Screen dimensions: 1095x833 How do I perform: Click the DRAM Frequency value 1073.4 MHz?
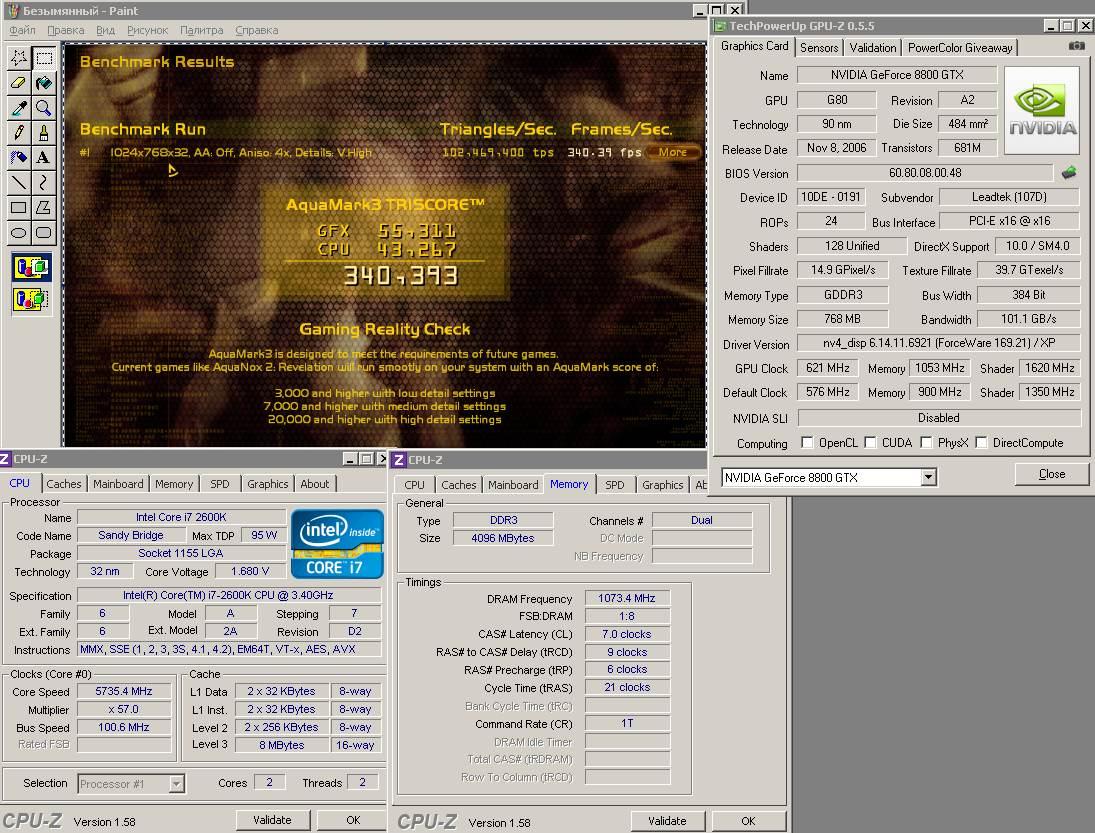[626, 598]
